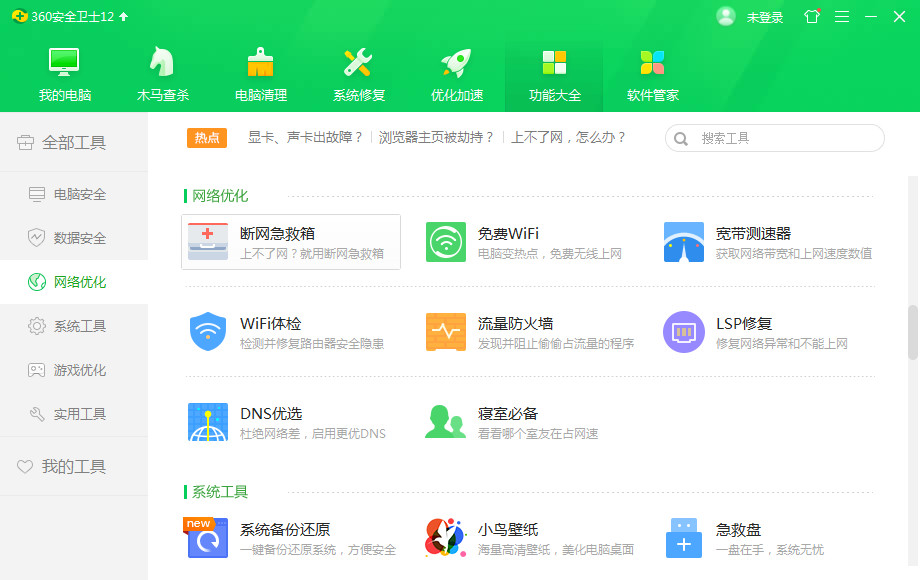920x580 pixels.
Task: Select 游戏优化 sidebar category
Action: 74,370
